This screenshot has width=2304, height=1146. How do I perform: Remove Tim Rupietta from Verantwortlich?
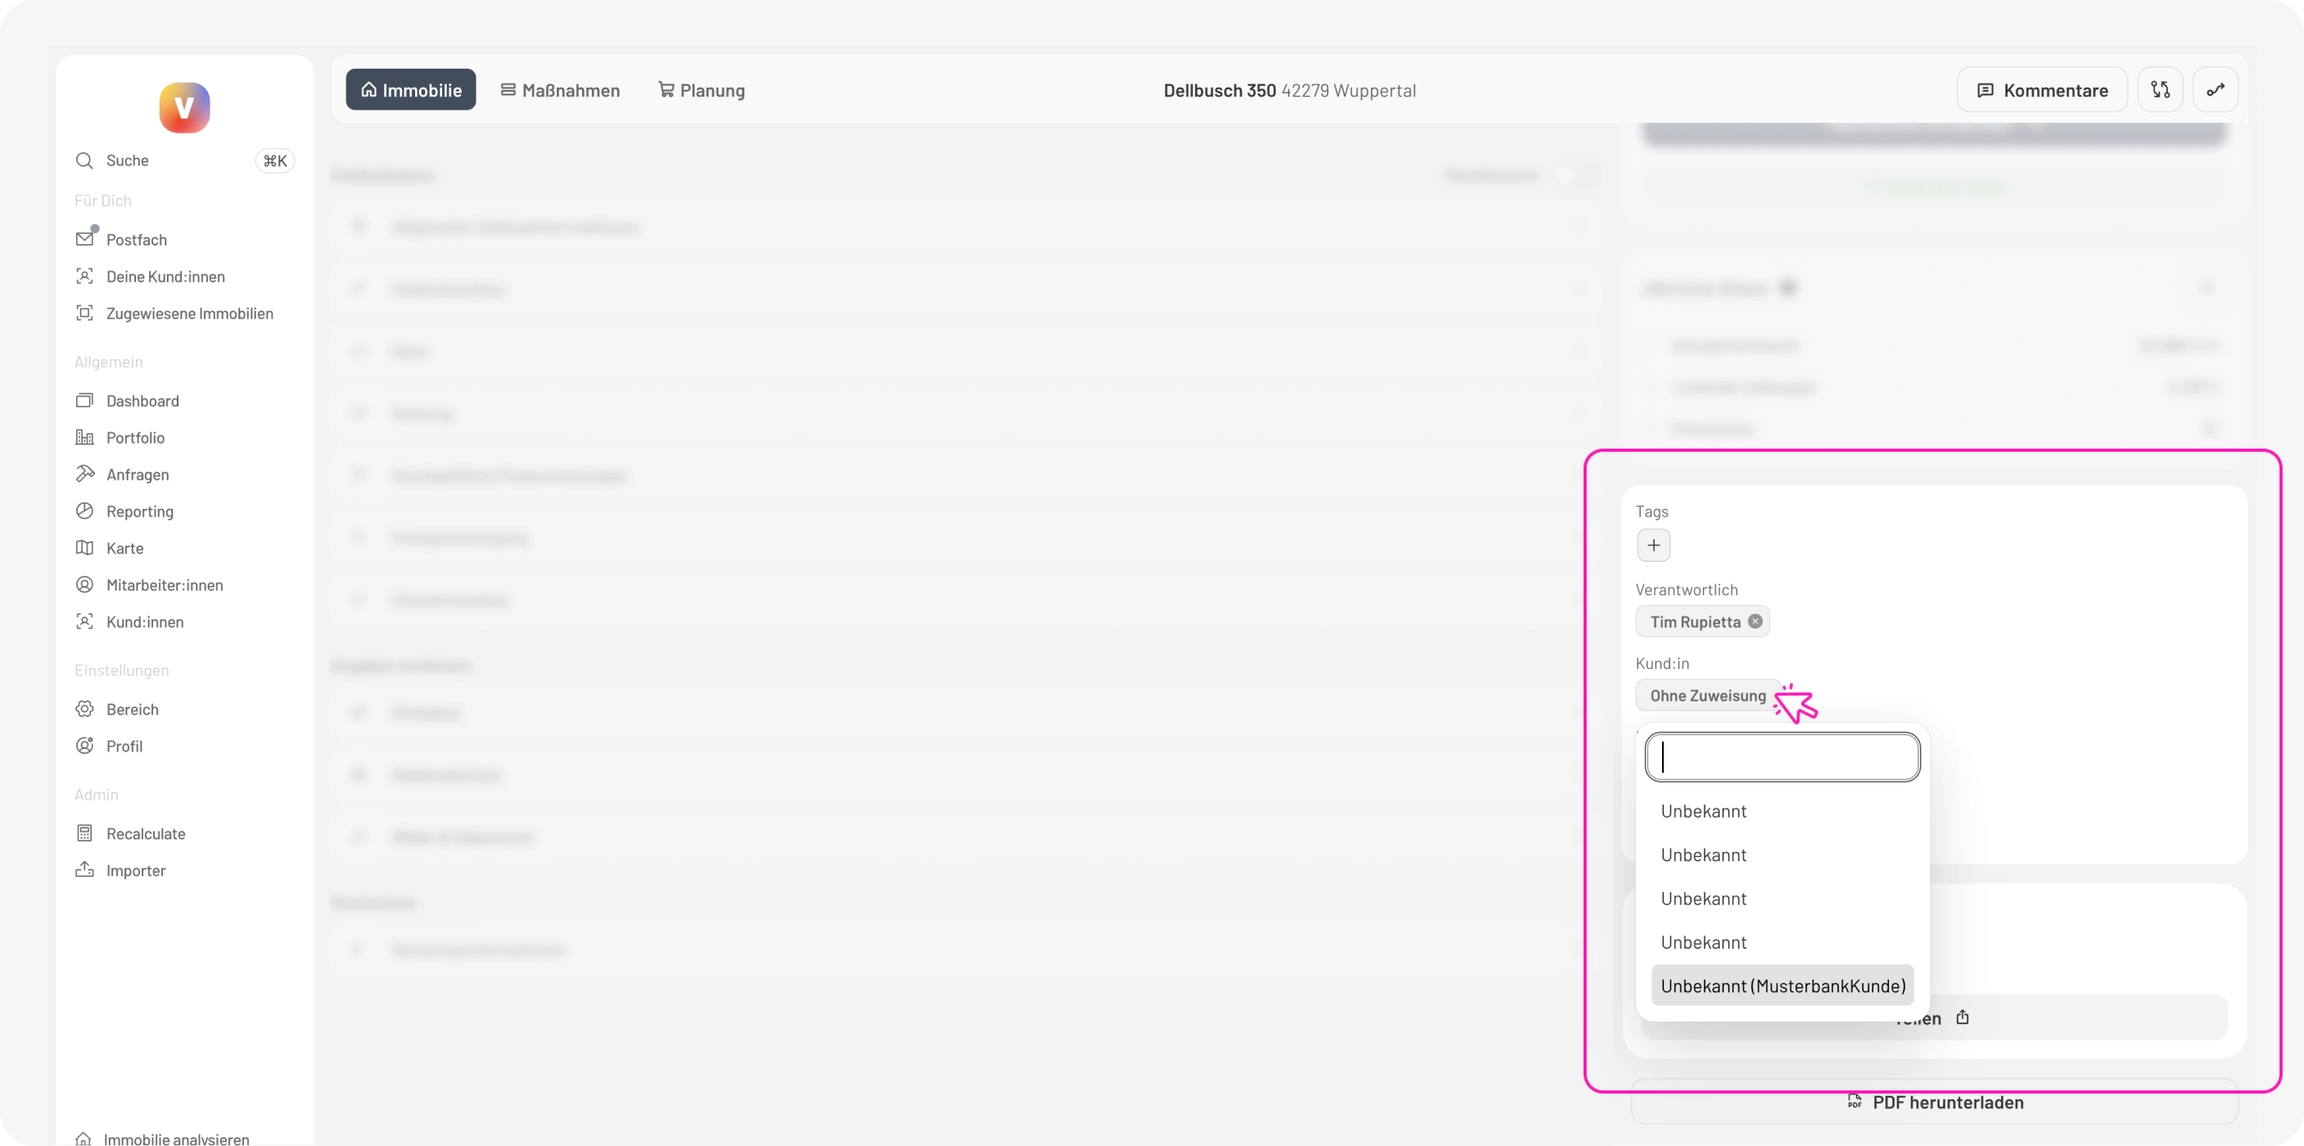[x=1755, y=622]
